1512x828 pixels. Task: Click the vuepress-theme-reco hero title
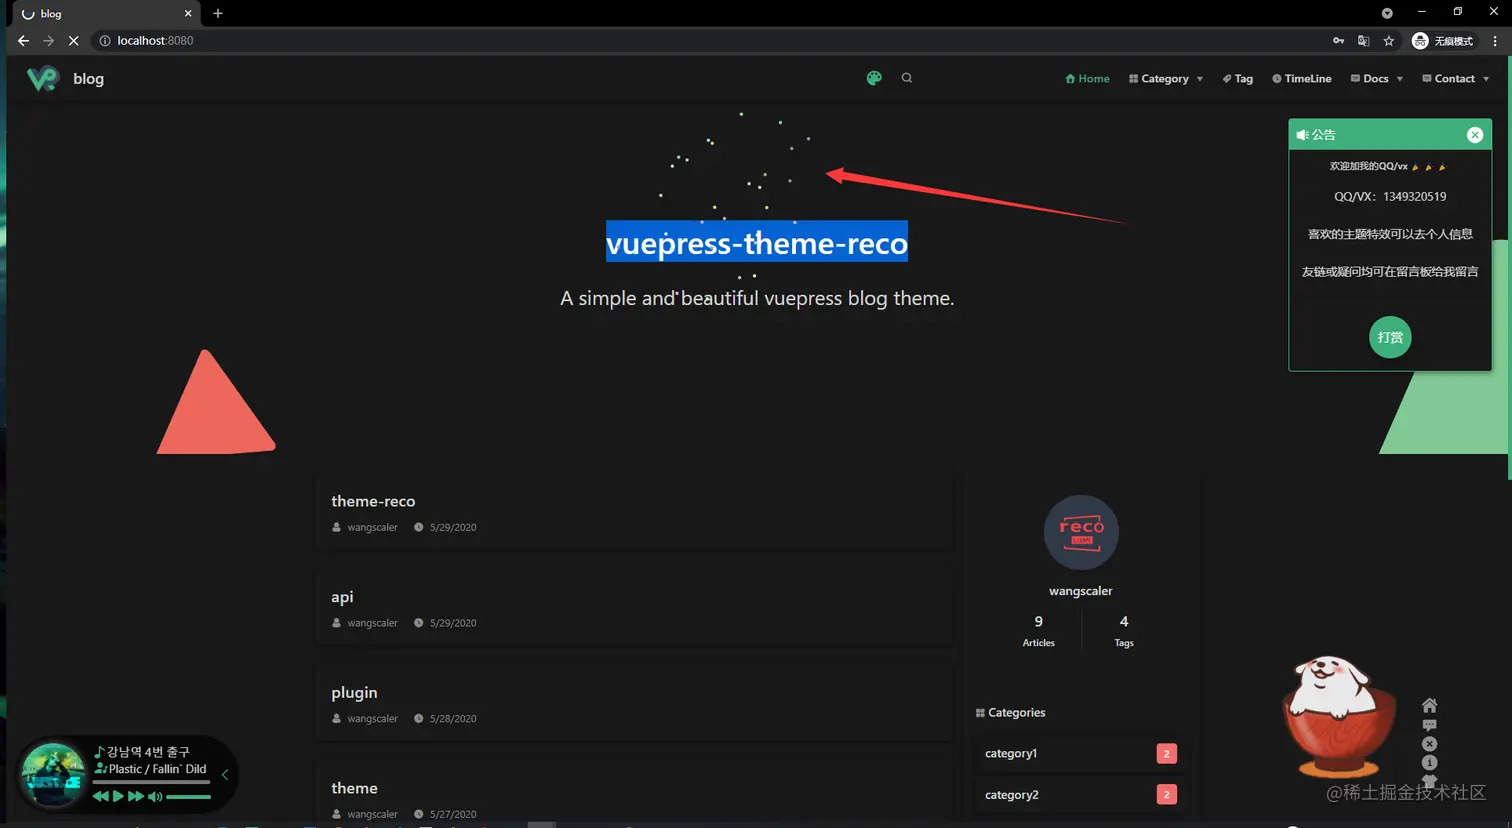[x=757, y=243]
